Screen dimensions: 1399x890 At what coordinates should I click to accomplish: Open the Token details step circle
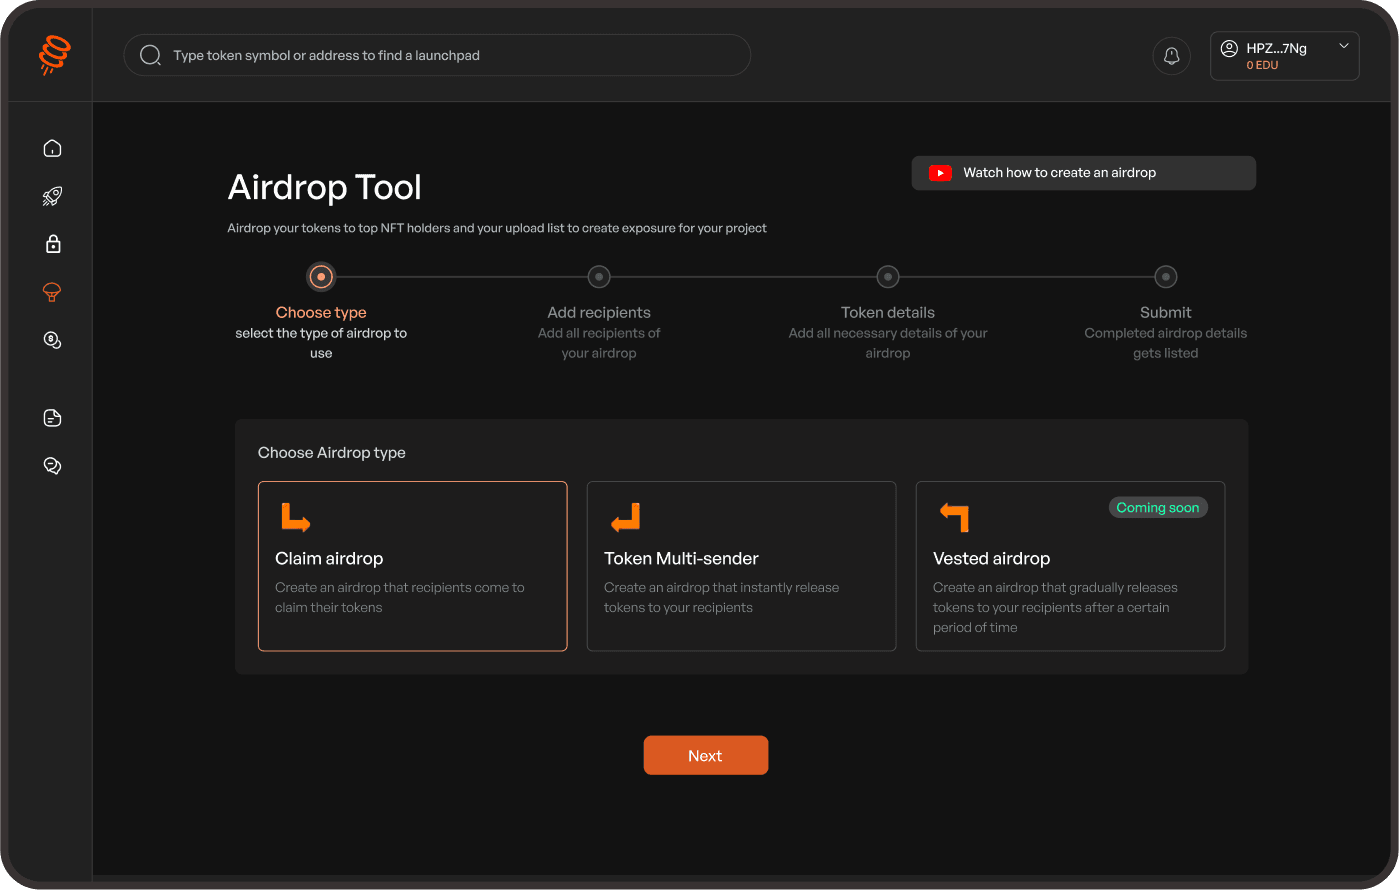(887, 276)
